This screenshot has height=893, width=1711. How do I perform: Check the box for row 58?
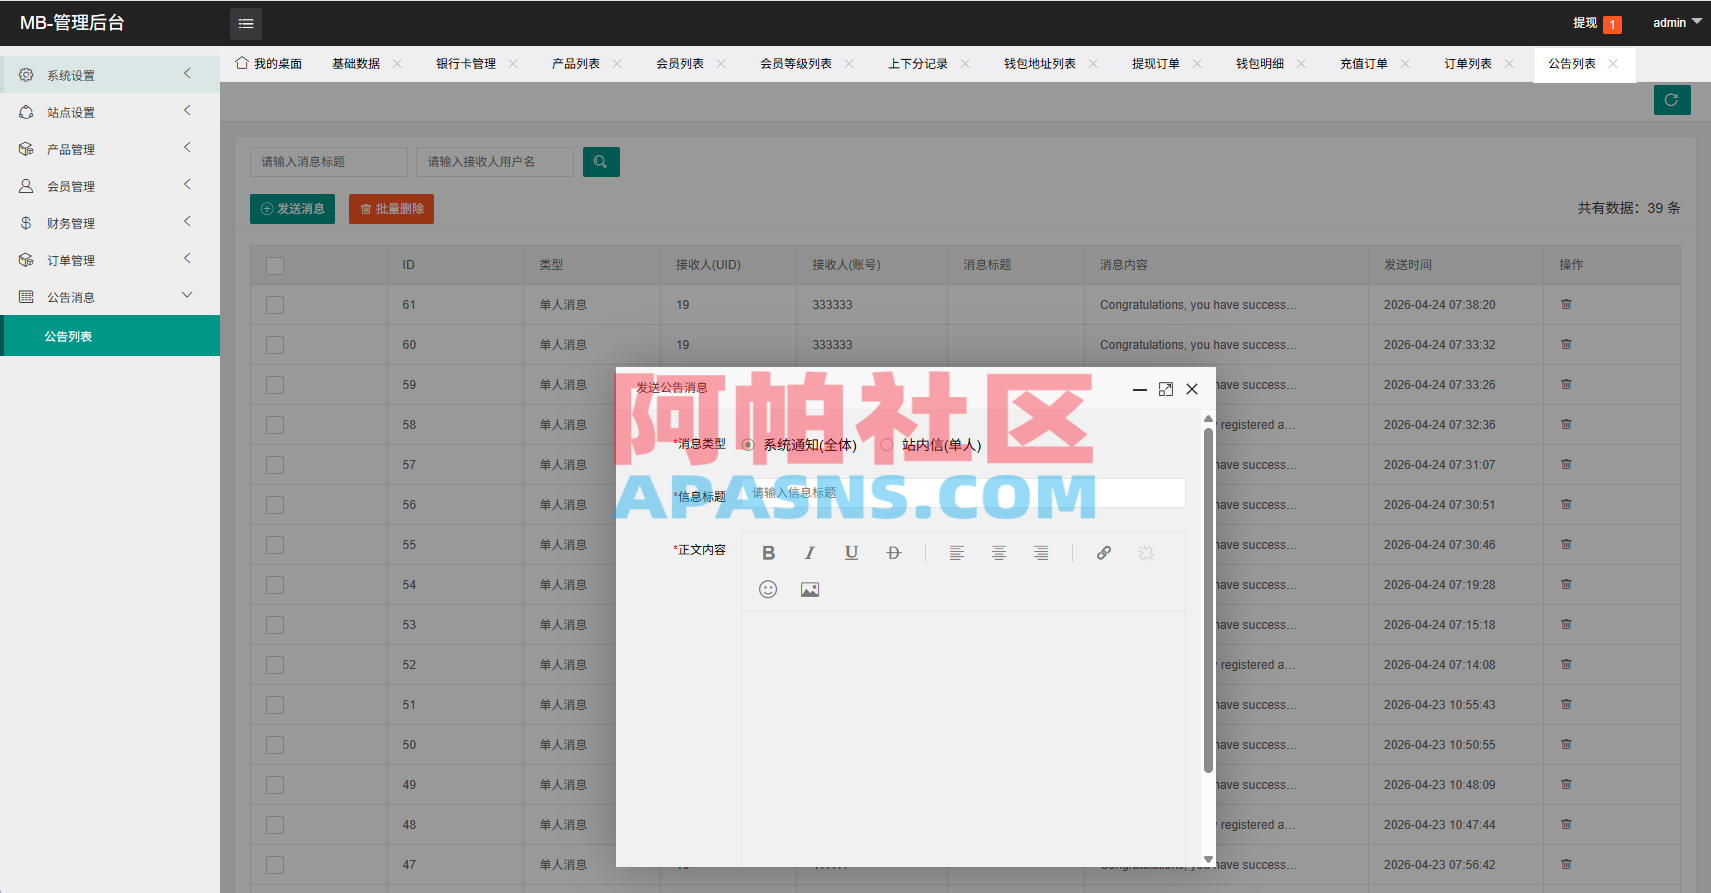(275, 425)
